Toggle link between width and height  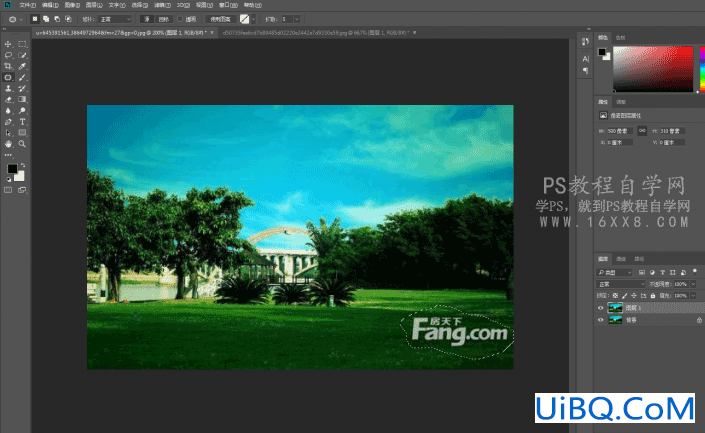[642, 131]
